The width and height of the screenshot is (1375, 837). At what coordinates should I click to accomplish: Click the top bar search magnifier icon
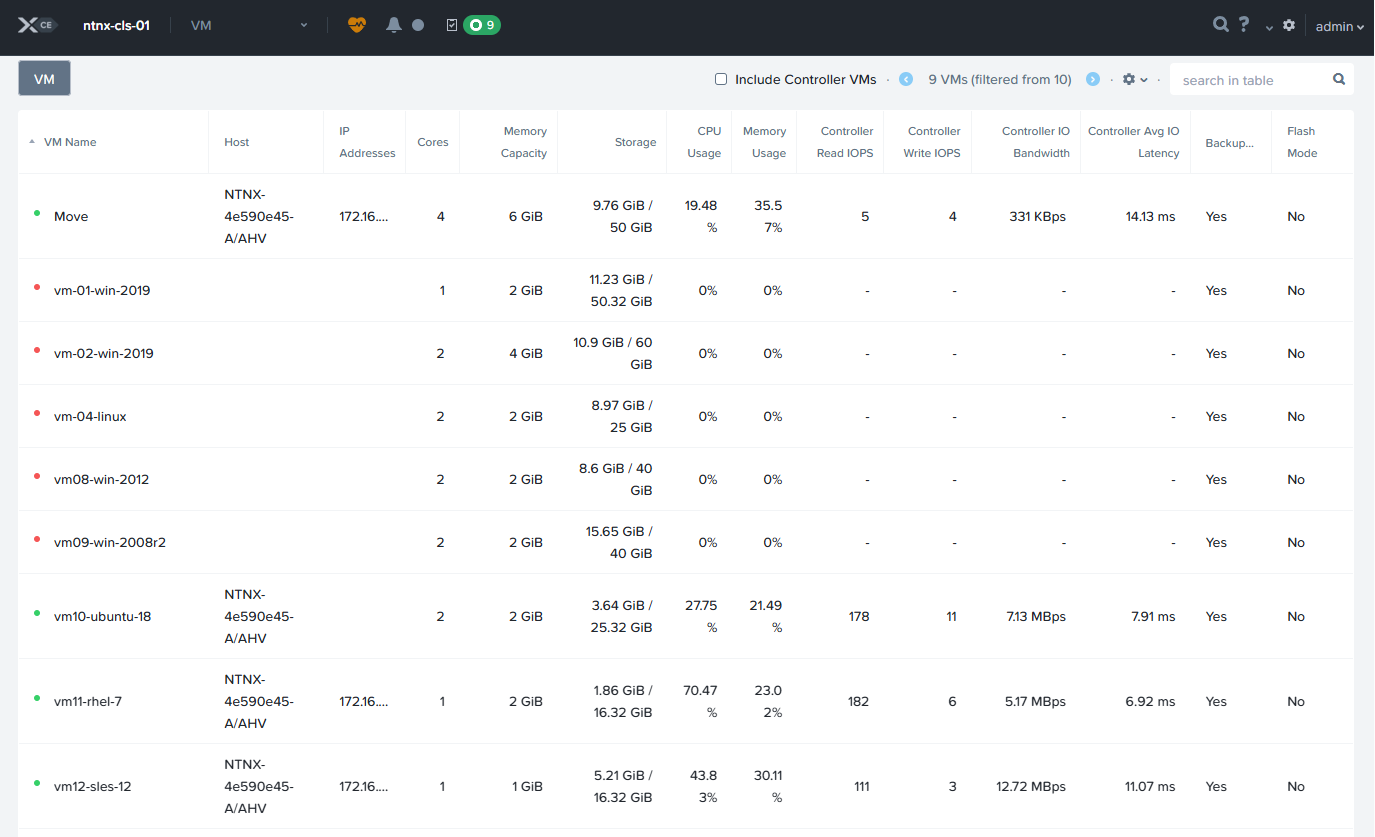tap(1220, 25)
